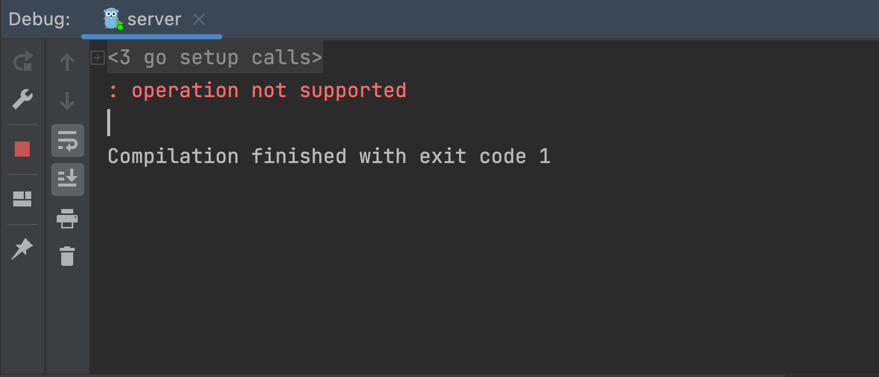Click the 'operation not supported' error line

click(257, 90)
